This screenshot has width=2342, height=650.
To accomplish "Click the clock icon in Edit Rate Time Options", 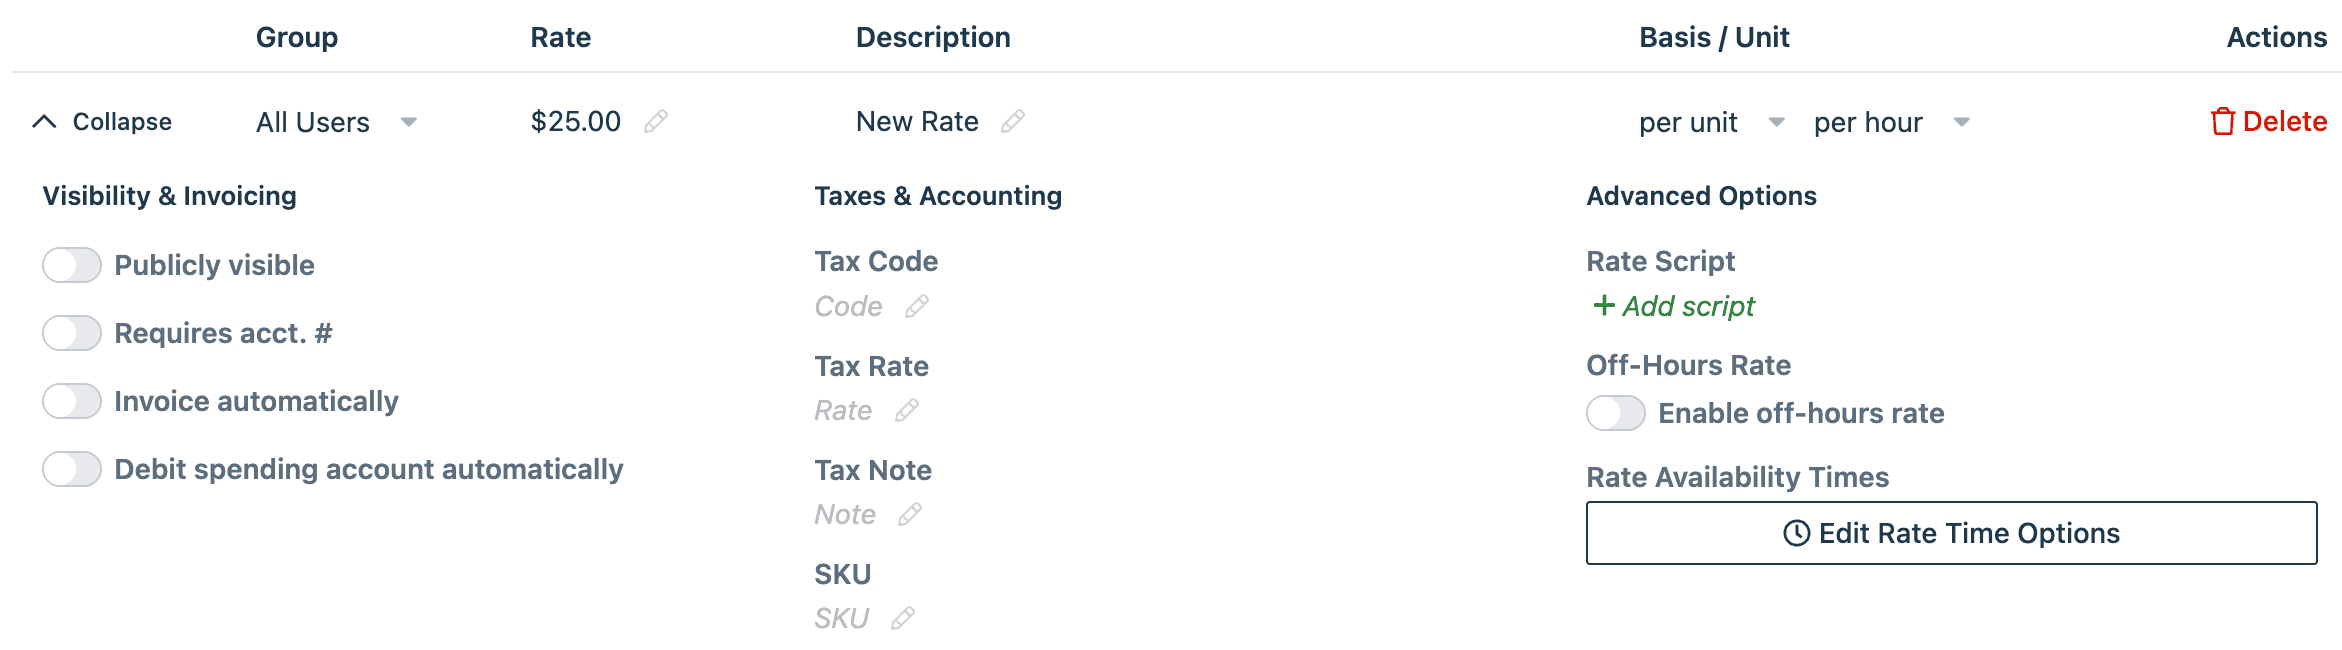I will click(1795, 533).
